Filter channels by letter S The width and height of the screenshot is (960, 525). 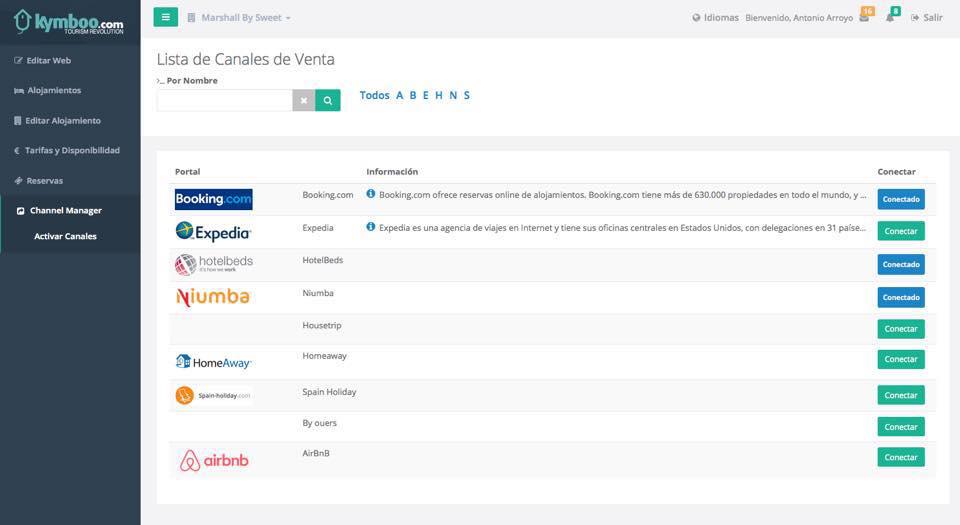pos(467,95)
